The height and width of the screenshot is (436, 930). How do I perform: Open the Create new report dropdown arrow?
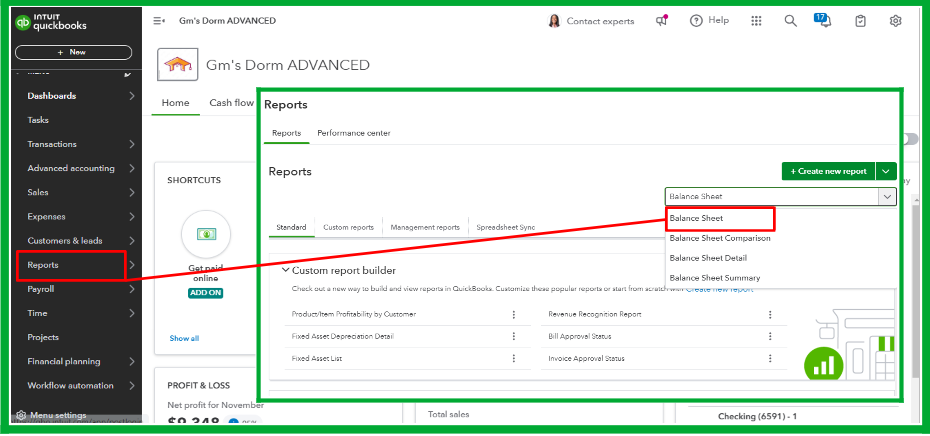(886, 171)
